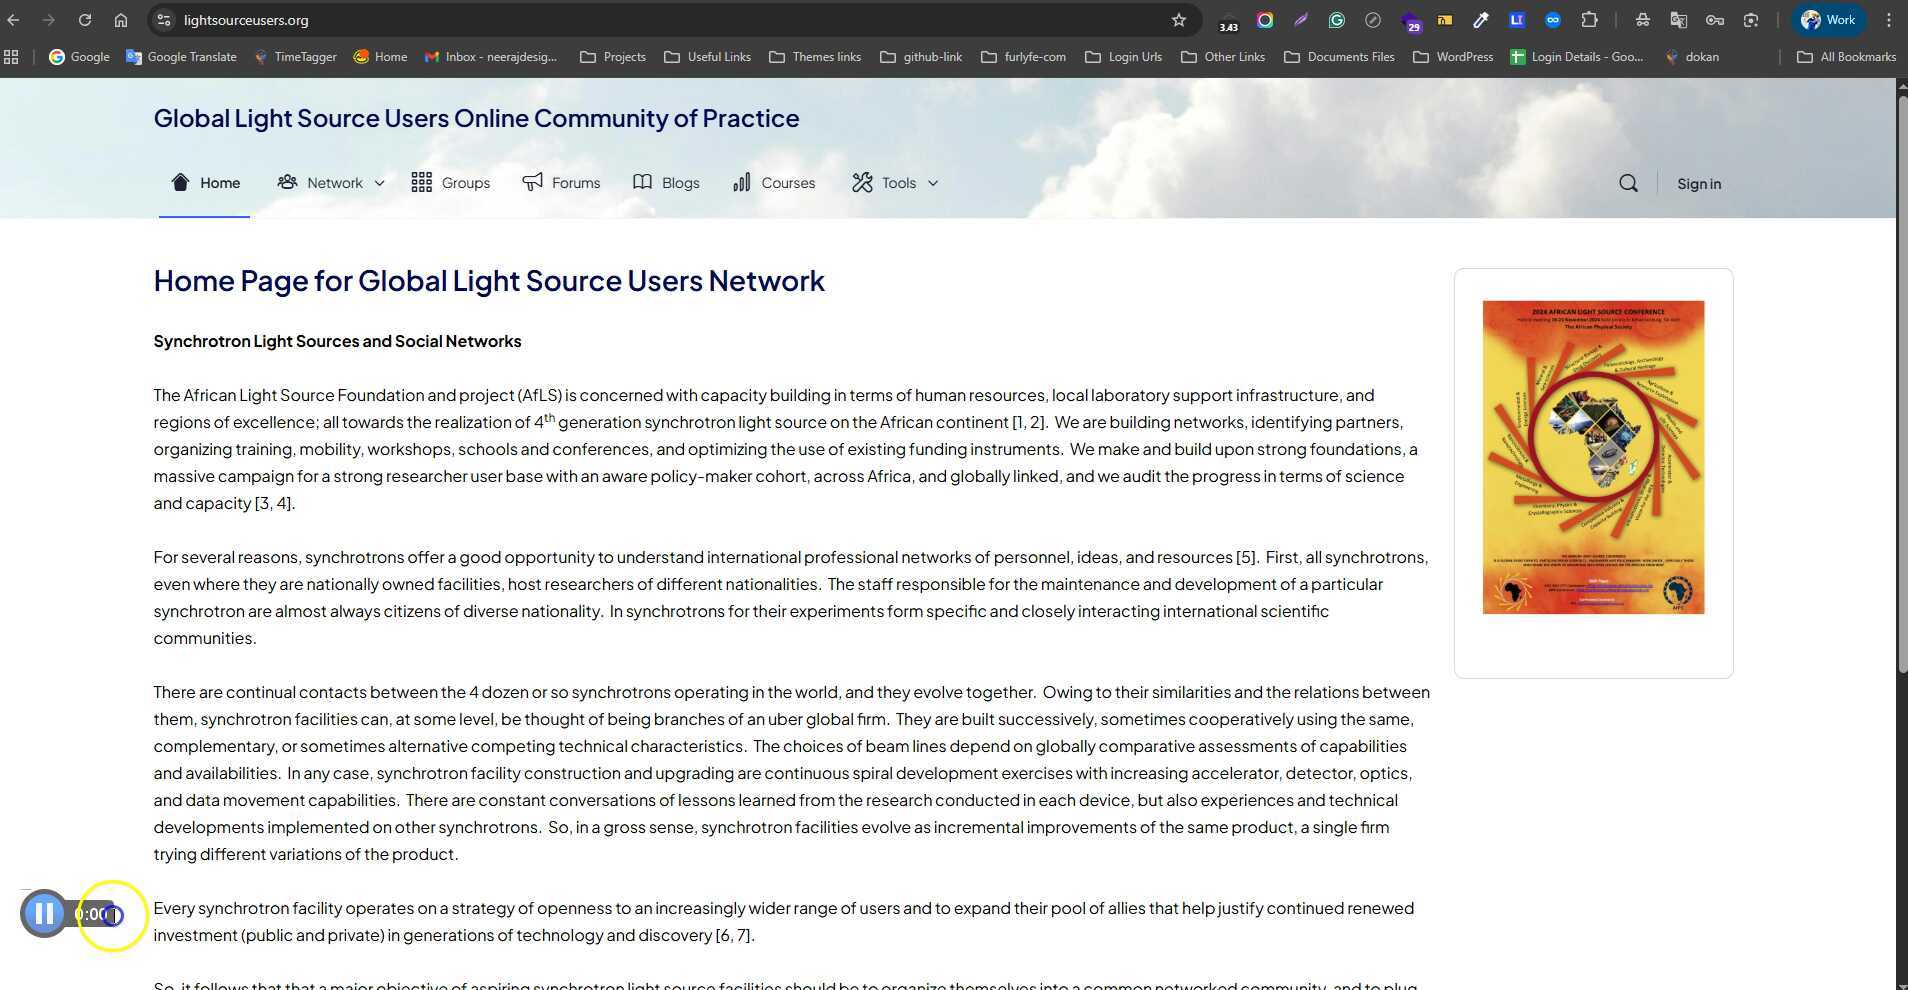
Task: Open the browser home page icon
Action: point(121,20)
